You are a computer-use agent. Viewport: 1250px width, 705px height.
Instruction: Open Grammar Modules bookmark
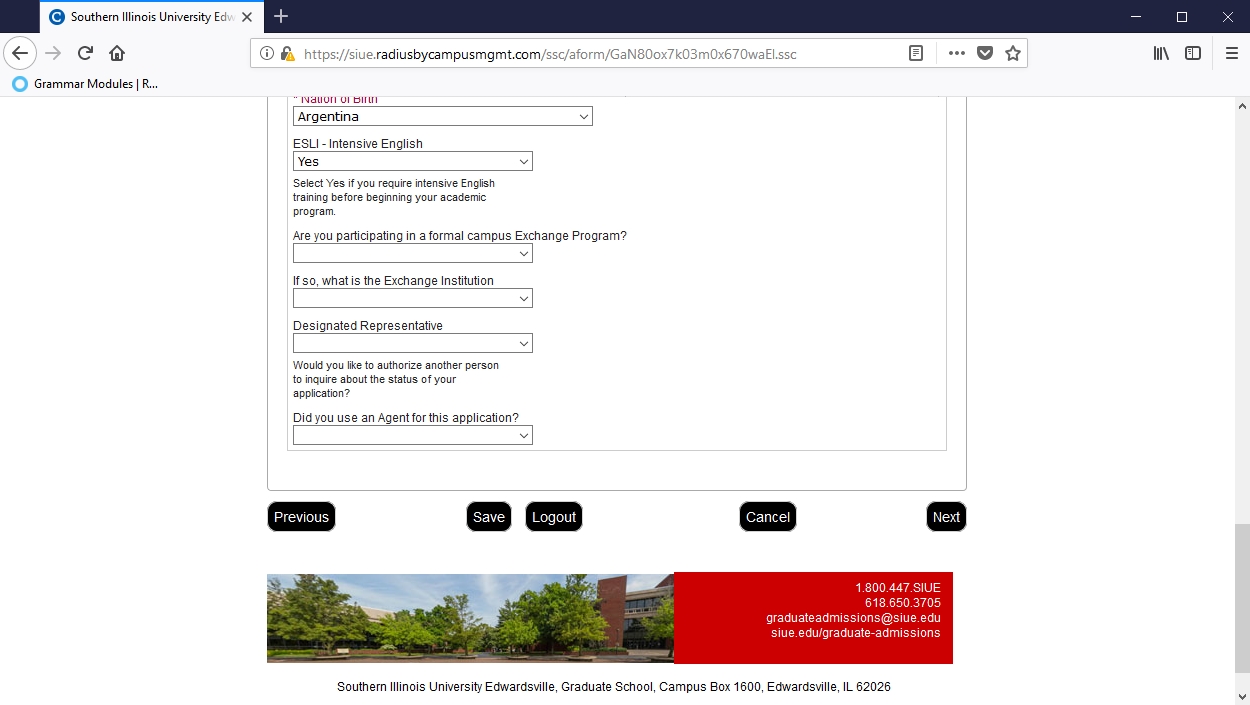[86, 84]
